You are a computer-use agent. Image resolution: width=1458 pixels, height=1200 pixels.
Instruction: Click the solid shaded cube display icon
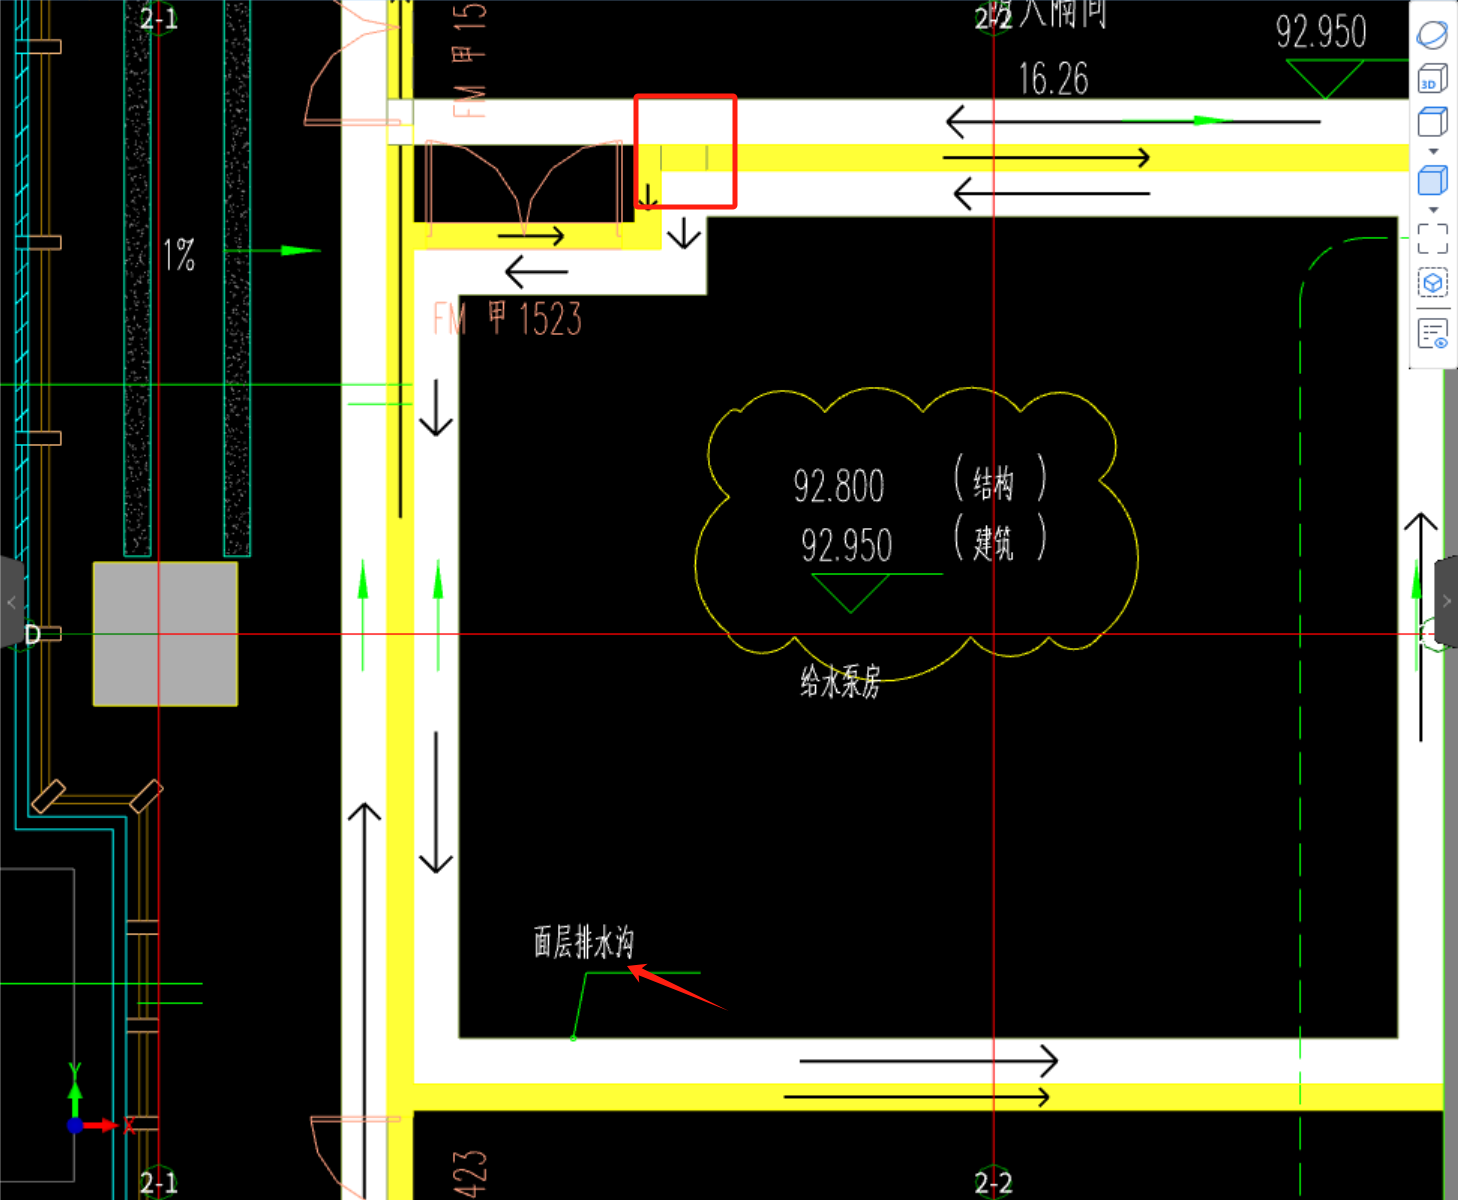(1432, 181)
